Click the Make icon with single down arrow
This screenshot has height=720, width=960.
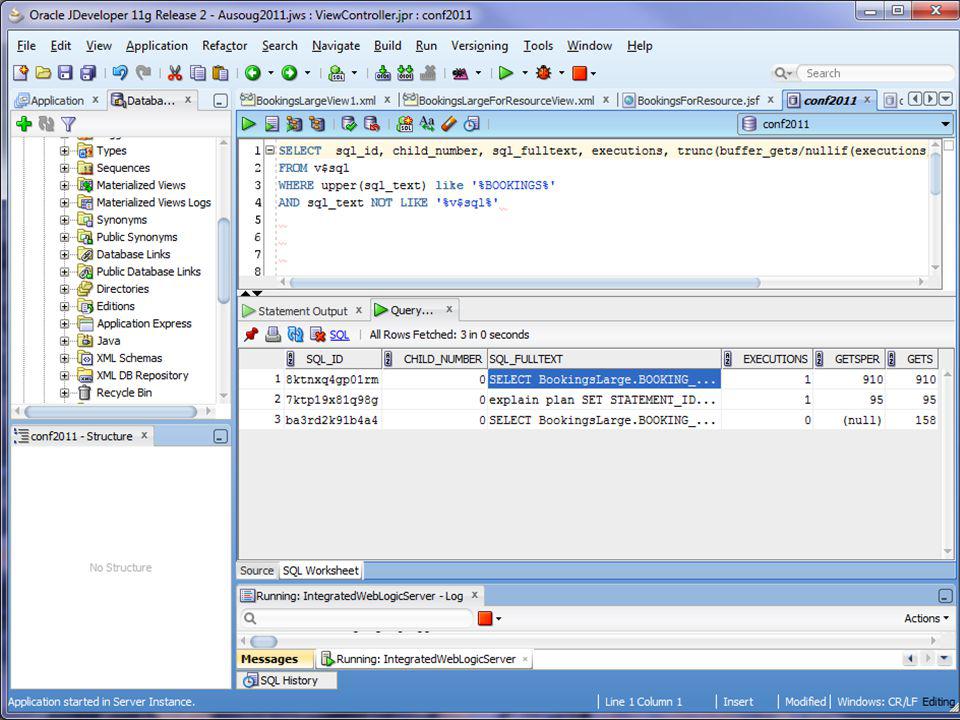pos(383,73)
